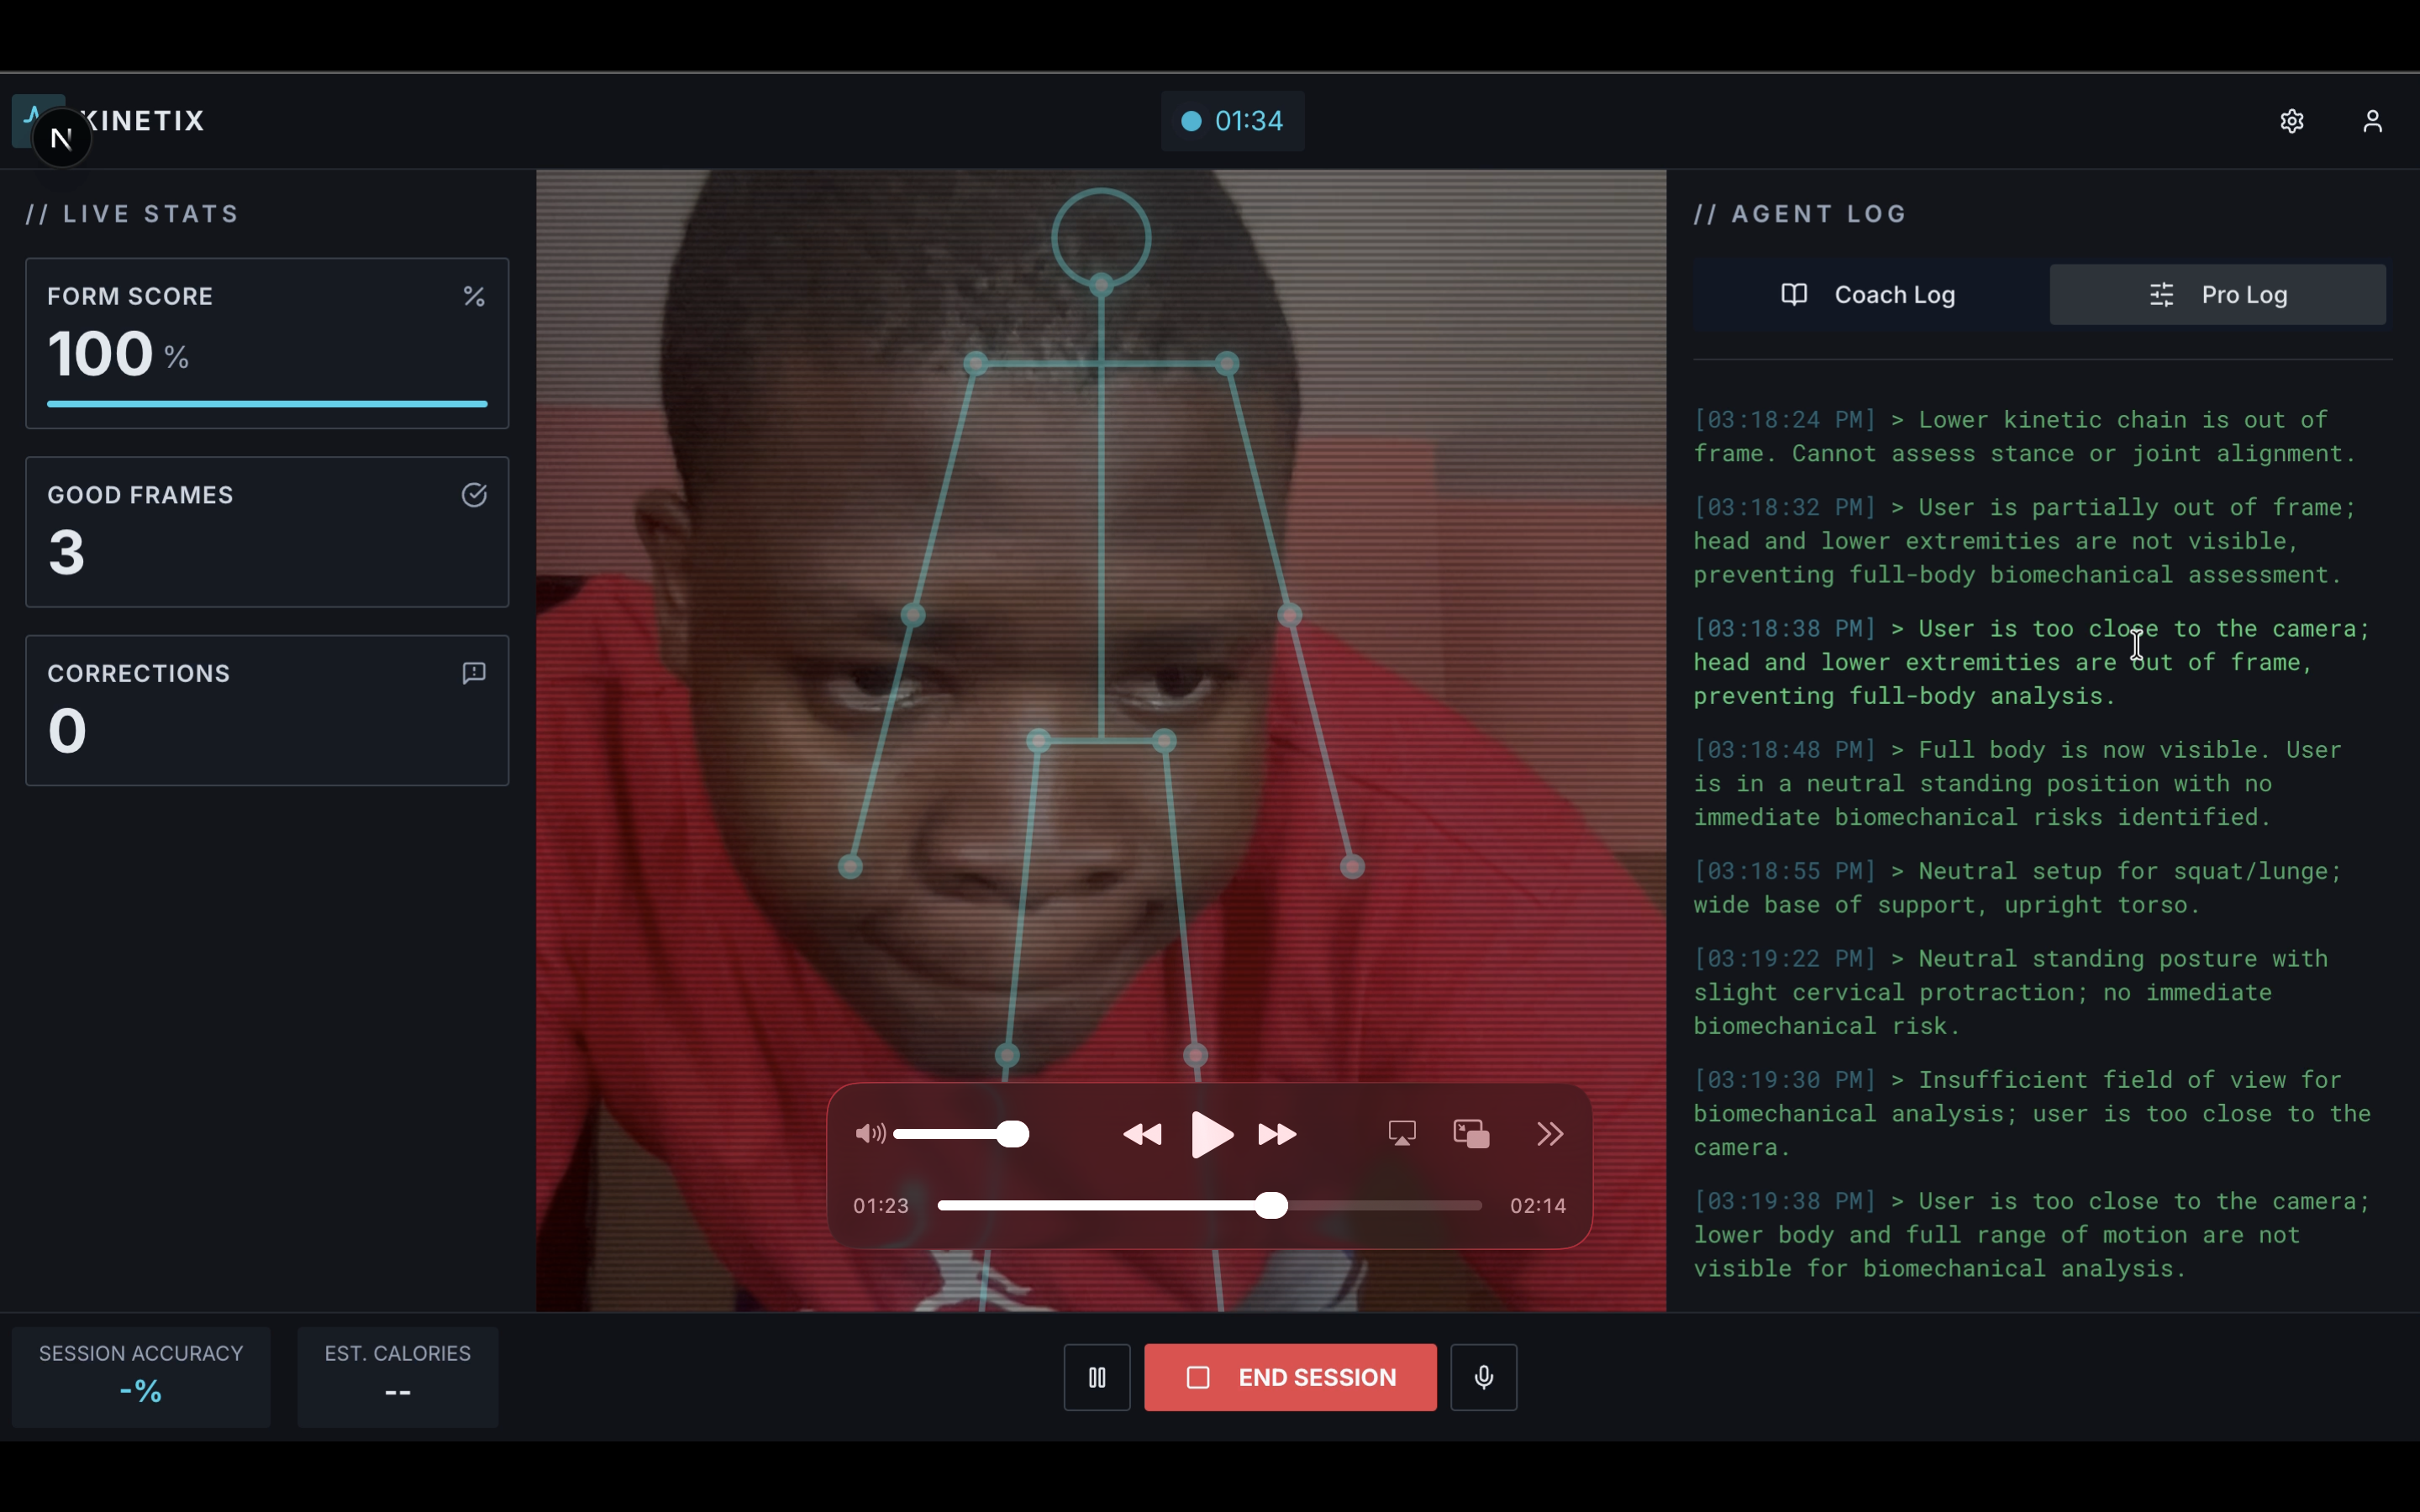
Task: Click the 01:34 session timer badge
Action: [x=1232, y=121]
